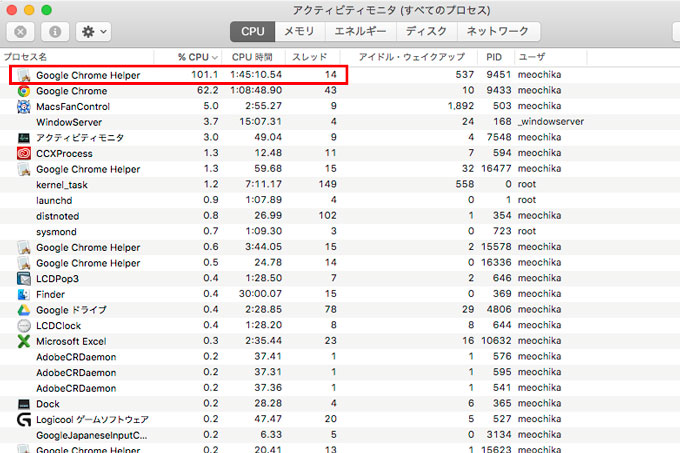680x453 pixels.
Task: Click the thread count 149 for kernel_task
Action: pyautogui.click(x=327, y=184)
